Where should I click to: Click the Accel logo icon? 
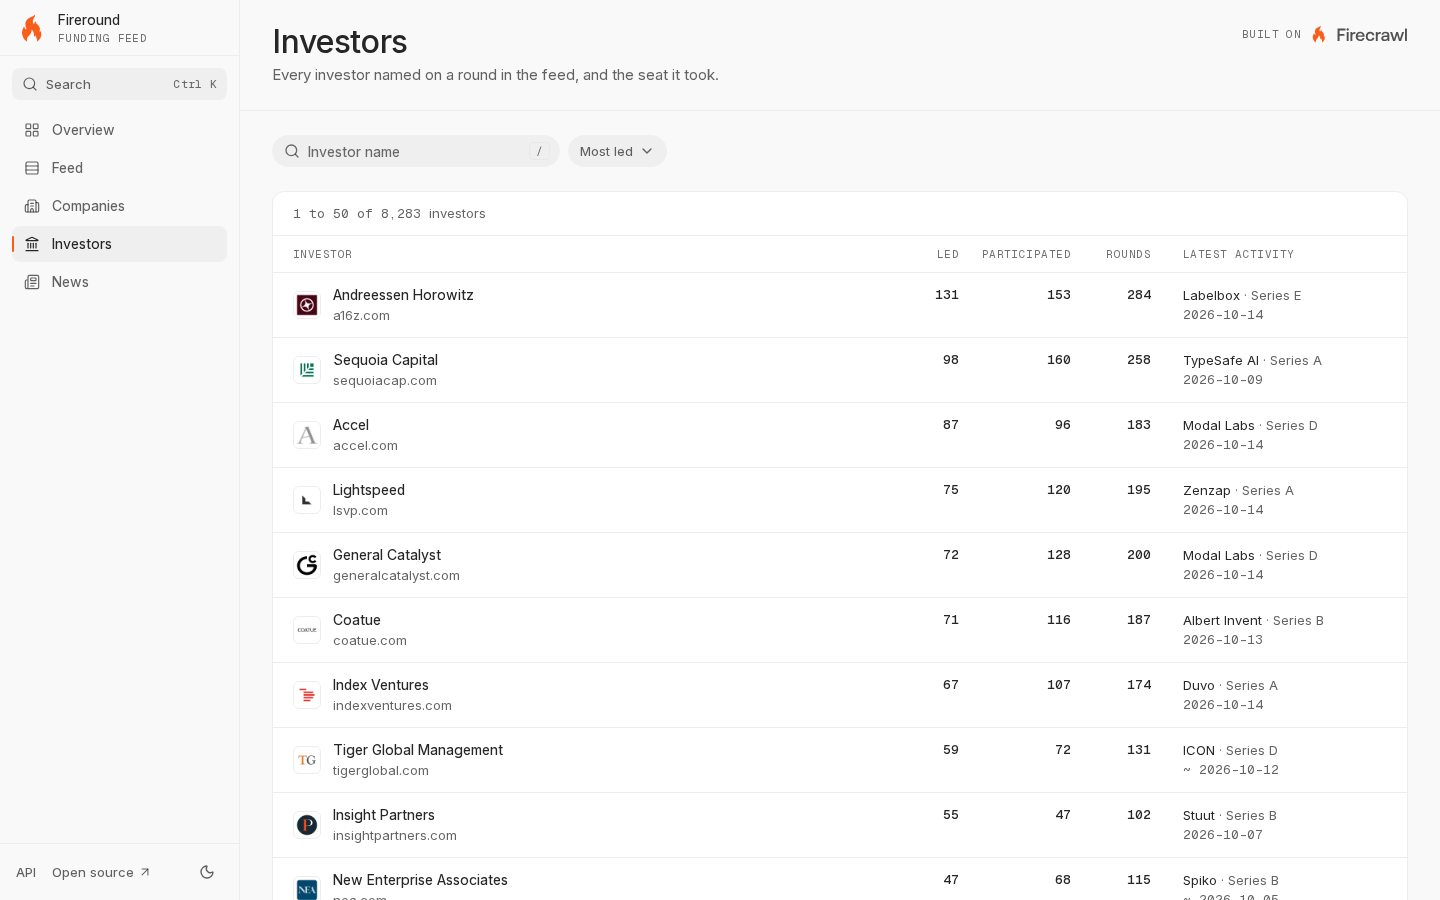307,435
